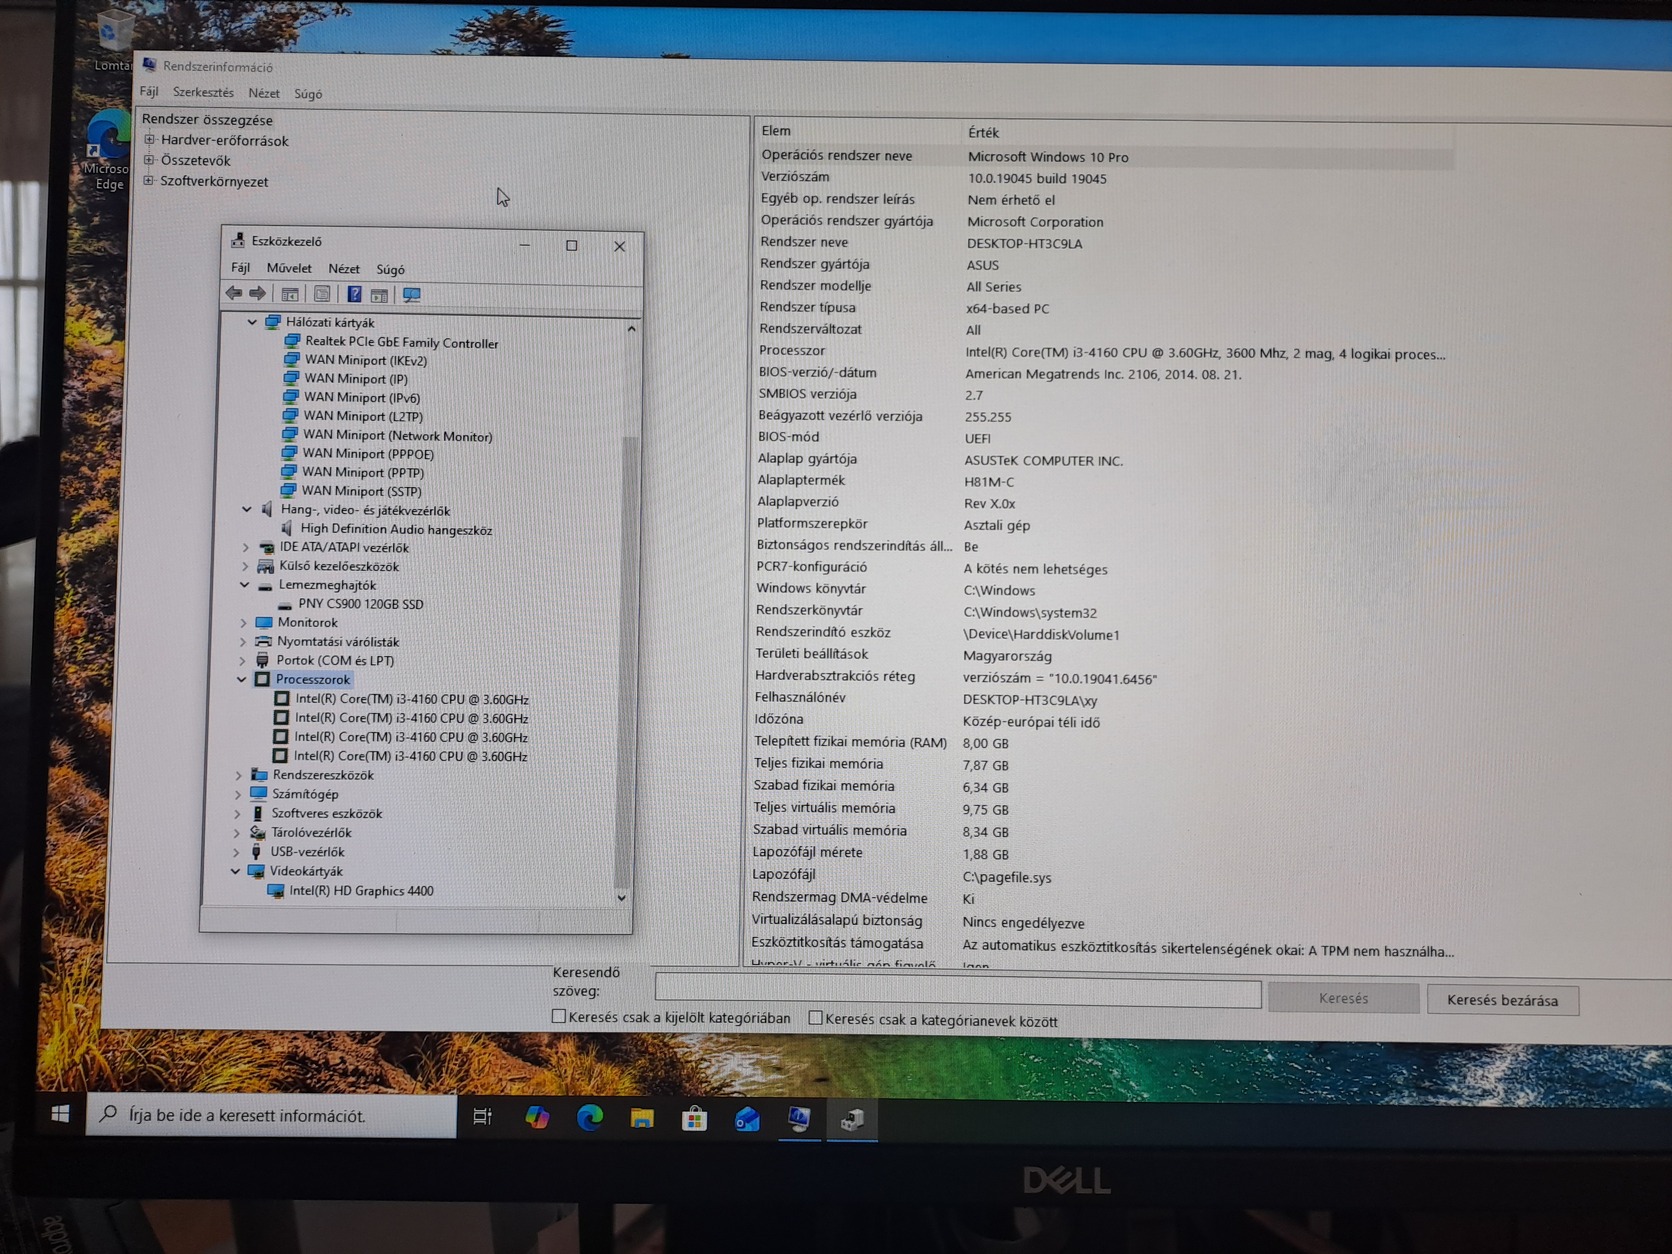Screen dimensions: 1672x1254
Task: Click the forward arrow in Eszközkezelő toolbar
Action: tap(257, 293)
